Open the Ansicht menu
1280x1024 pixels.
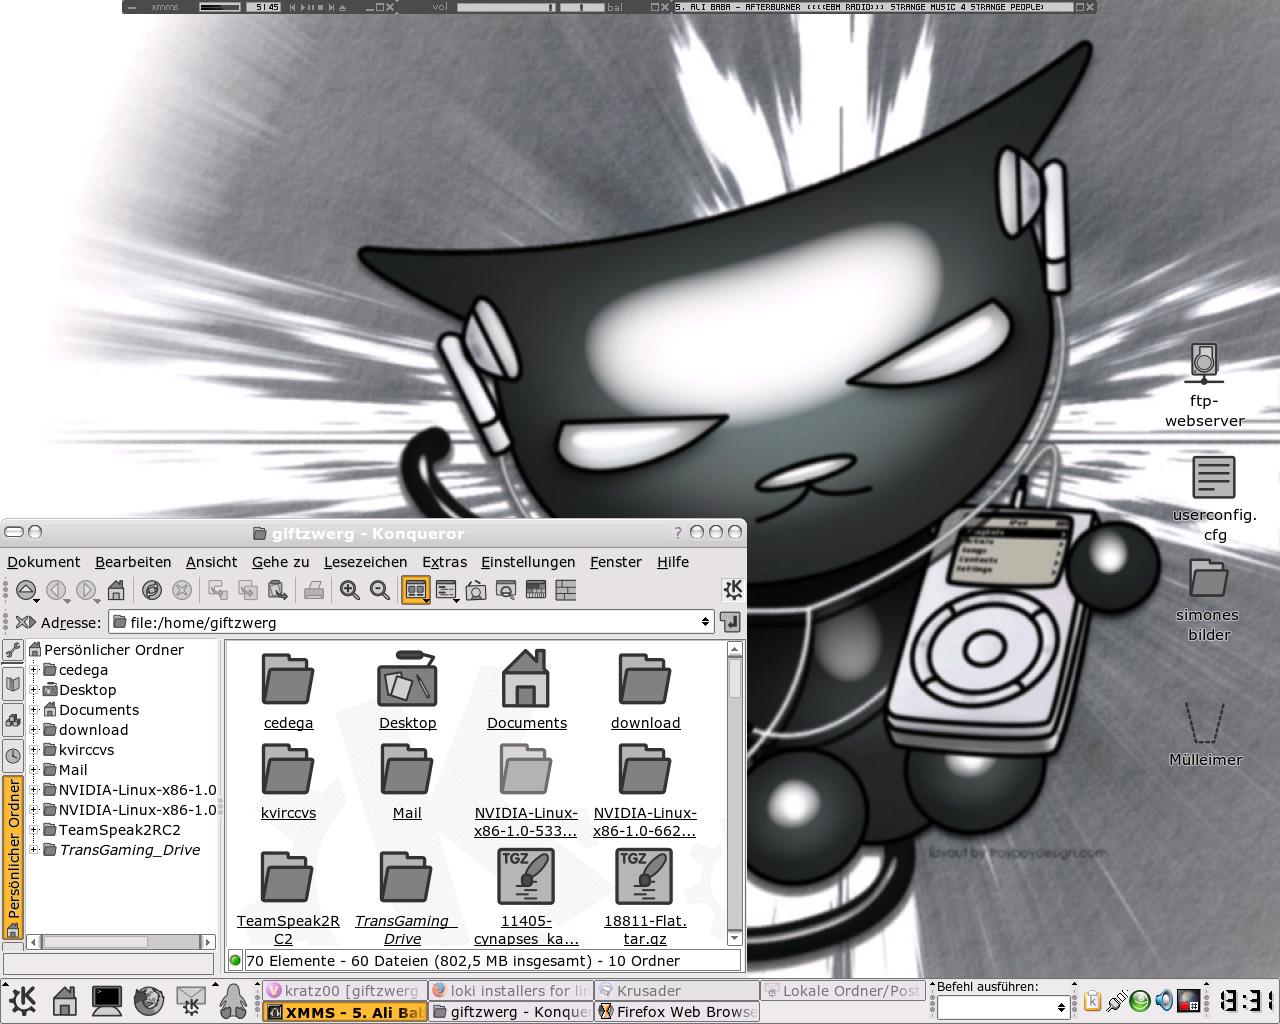coord(212,562)
